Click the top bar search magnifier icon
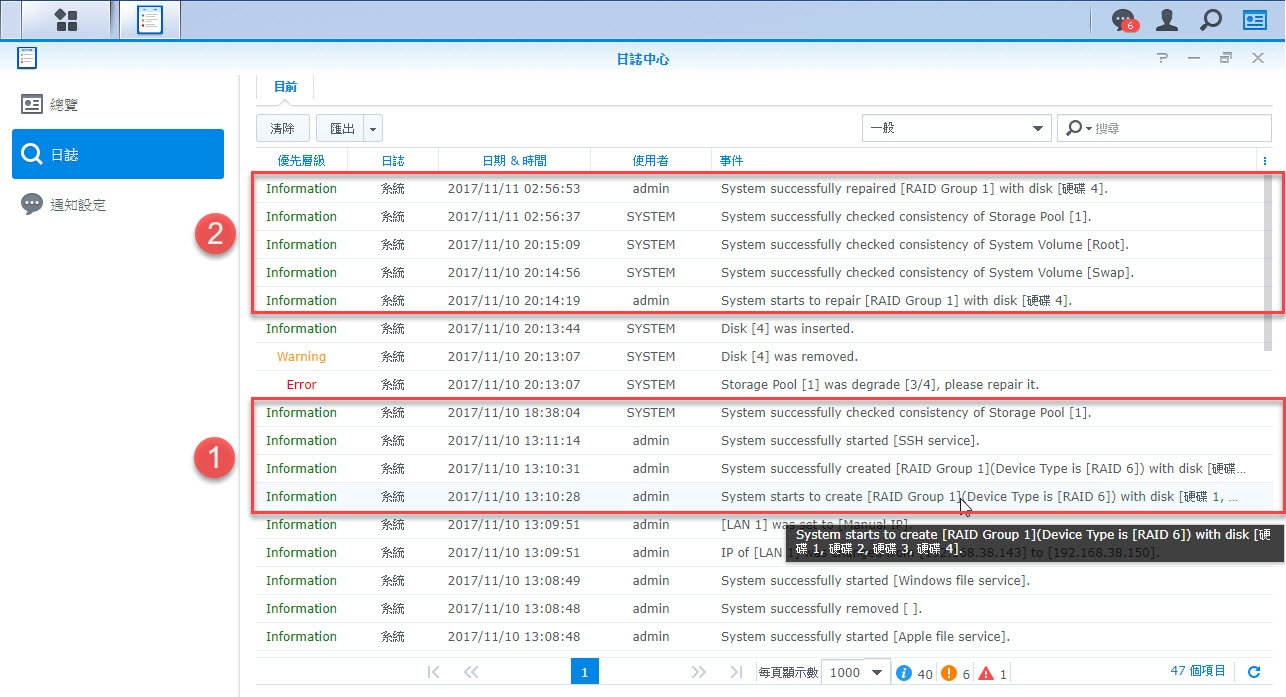The image size is (1286, 697). click(x=1210, y=20)
